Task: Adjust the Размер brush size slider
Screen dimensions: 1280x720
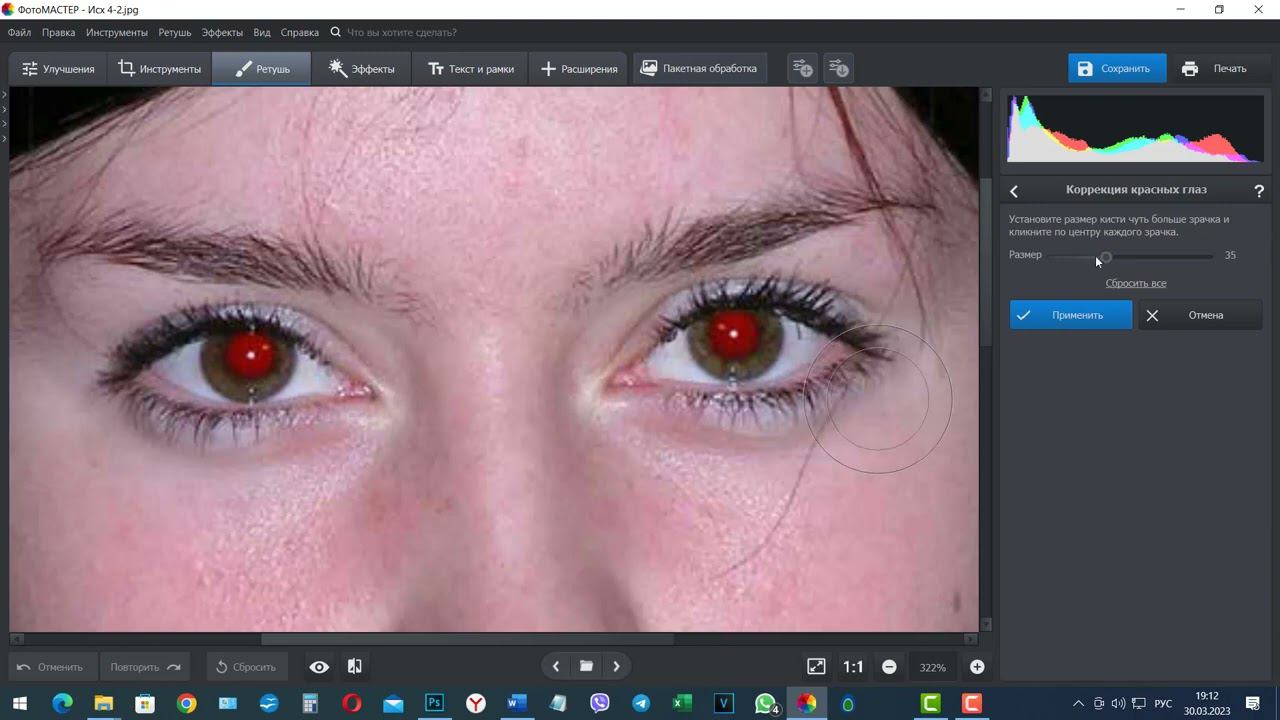Action: coord(1106,256)
